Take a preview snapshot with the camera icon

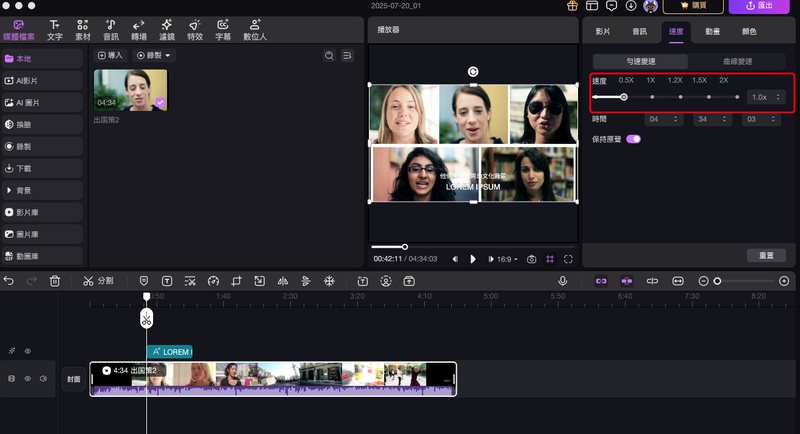531,259
